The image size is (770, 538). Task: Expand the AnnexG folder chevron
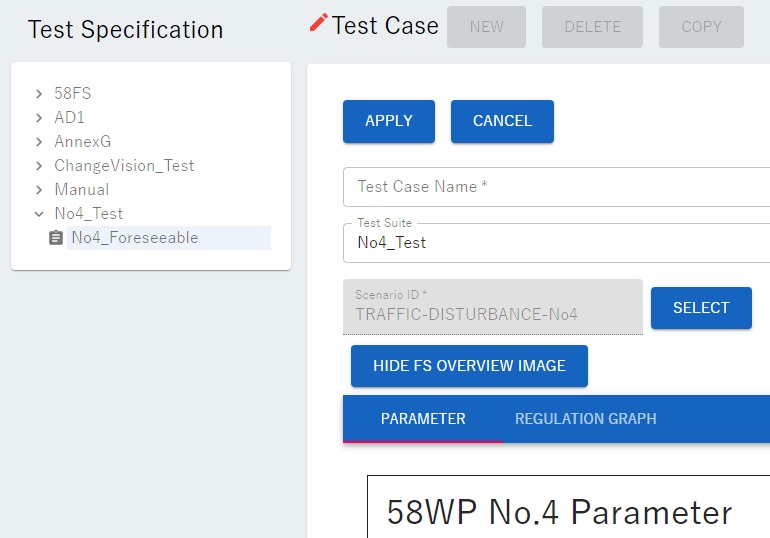pos(39,142)
